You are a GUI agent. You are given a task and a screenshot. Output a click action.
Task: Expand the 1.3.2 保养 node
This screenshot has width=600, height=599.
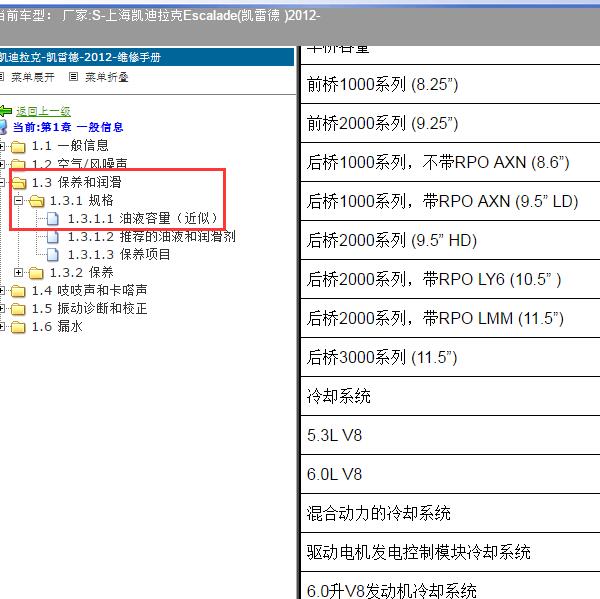point(18,272)
